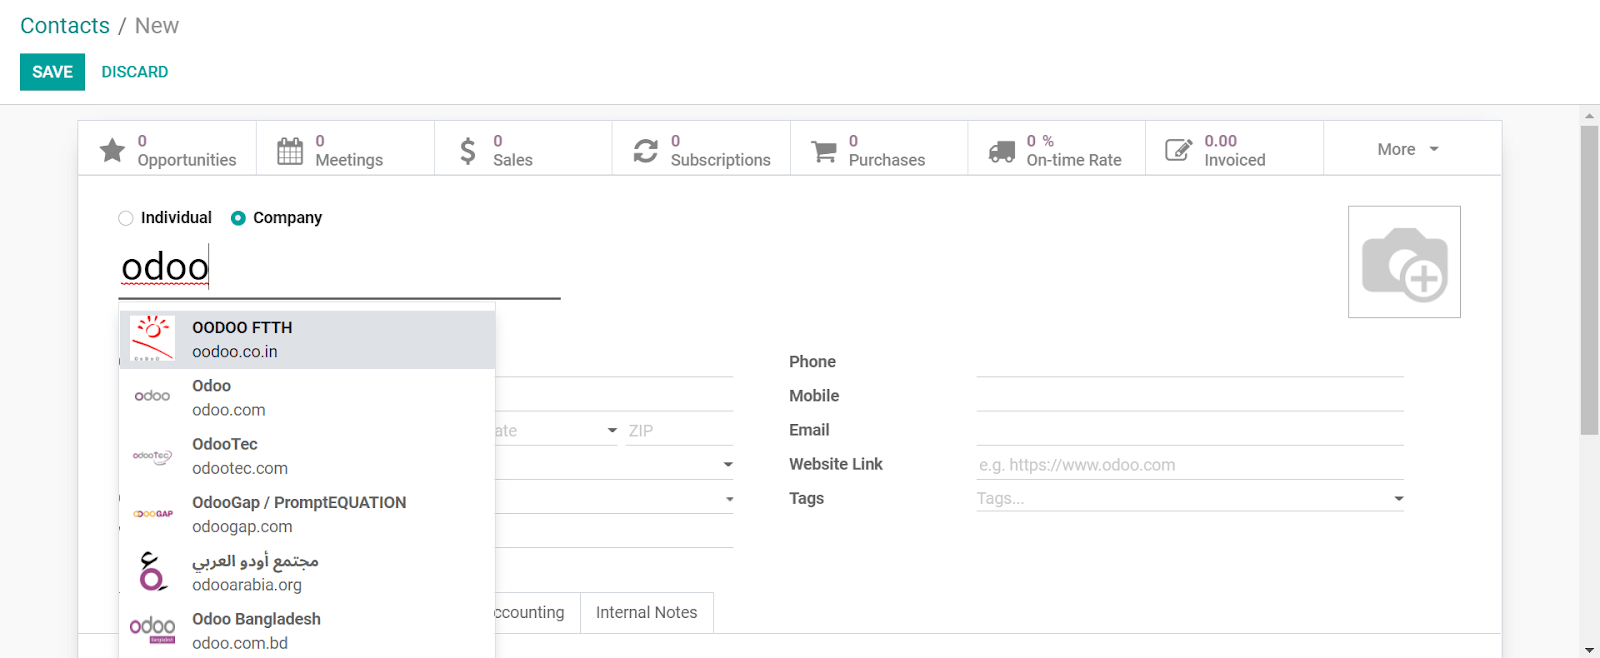Choose the odooarabia.org suggestion
1600x658 pixels.
click(x=307, y=572)
